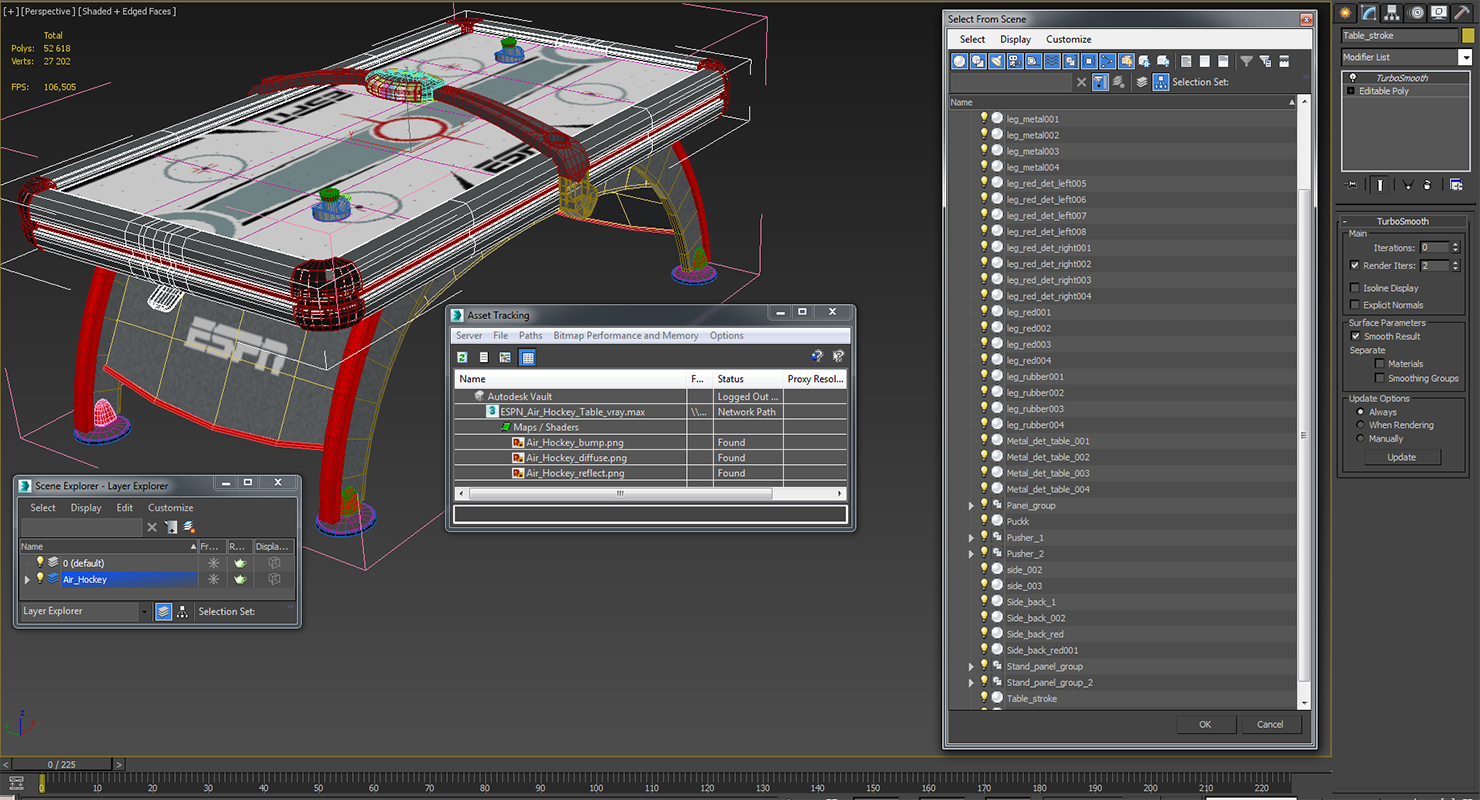Toggle Display Helpers filter icon
The image size is (1480, 800).
tap(1034, 62)
